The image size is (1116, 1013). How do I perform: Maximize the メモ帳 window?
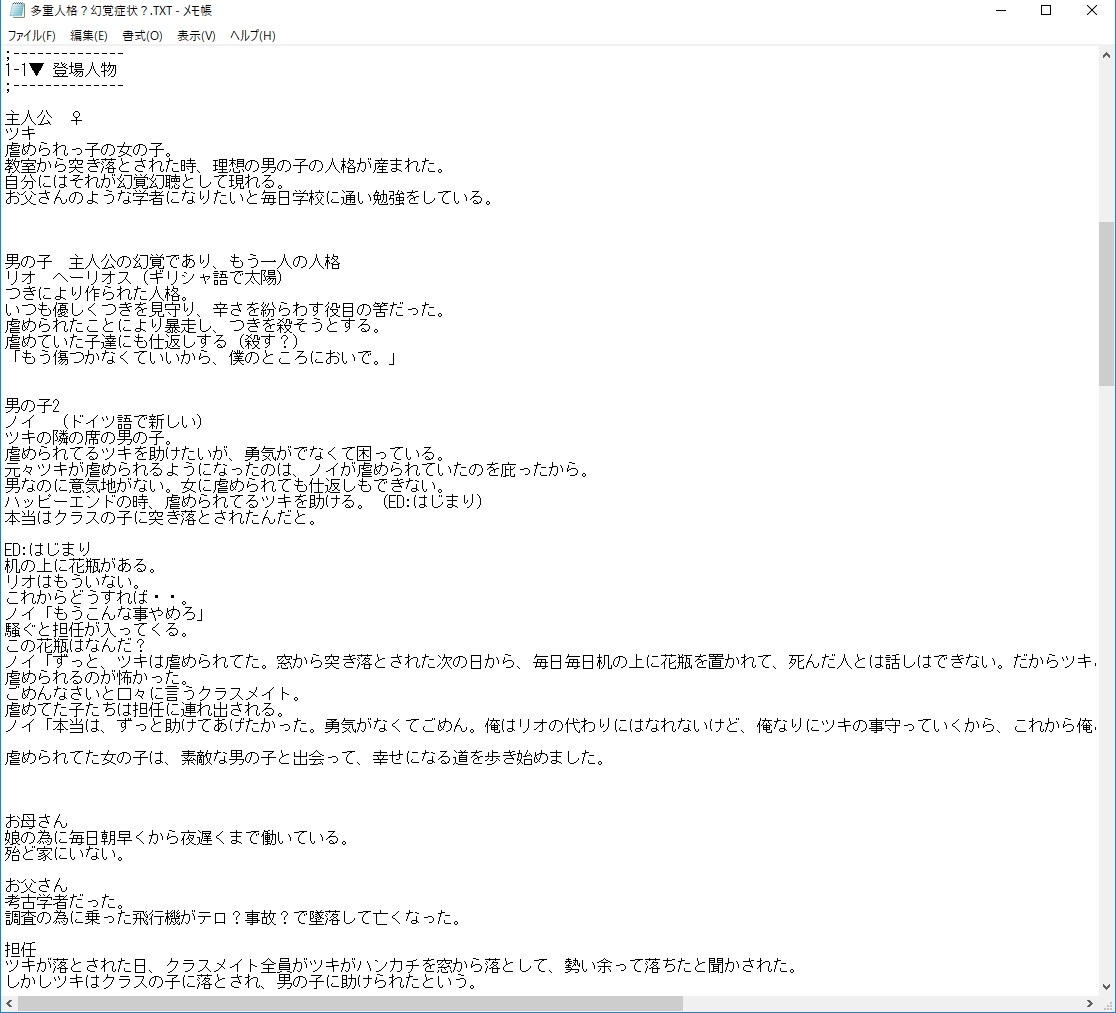click(1046, 11)
